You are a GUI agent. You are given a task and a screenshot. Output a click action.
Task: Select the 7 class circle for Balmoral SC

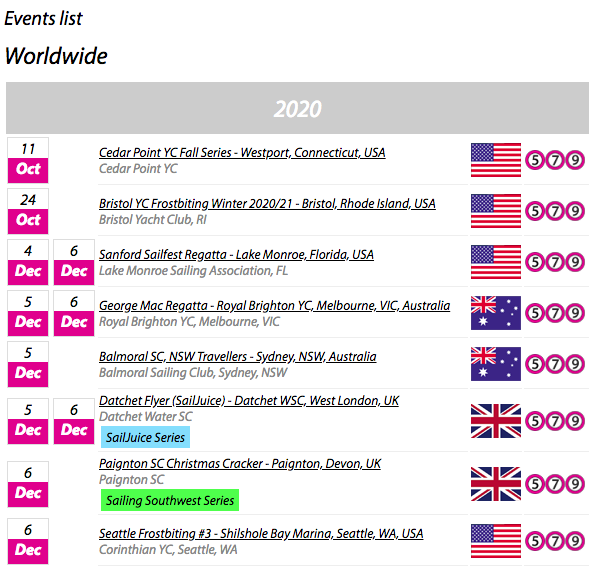[555, 364]
